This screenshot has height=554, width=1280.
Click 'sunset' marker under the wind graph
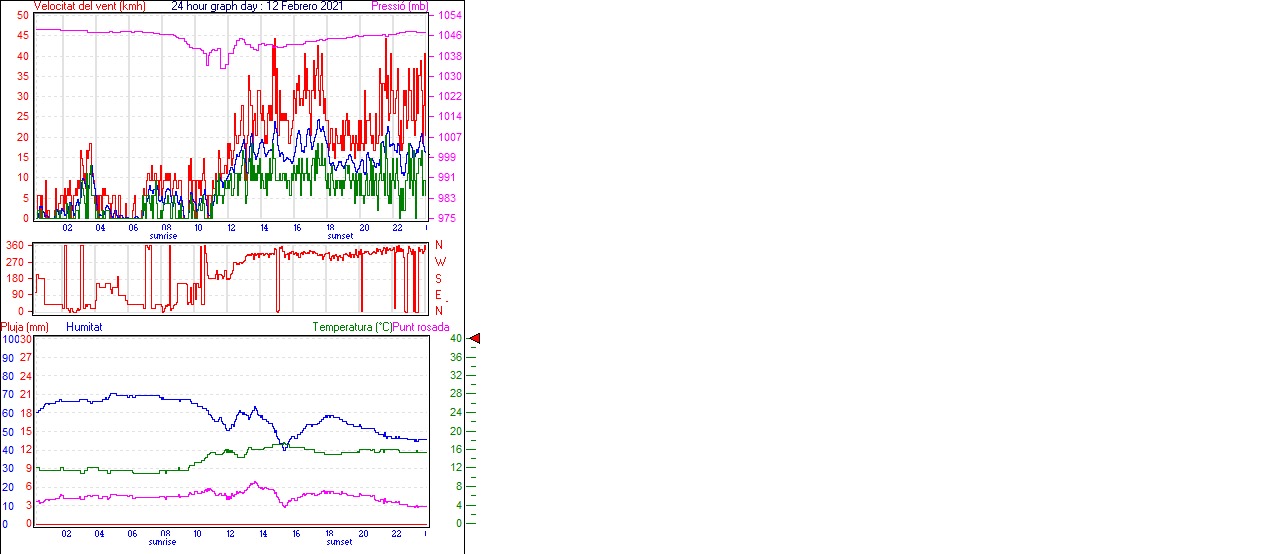coord(339,236)
